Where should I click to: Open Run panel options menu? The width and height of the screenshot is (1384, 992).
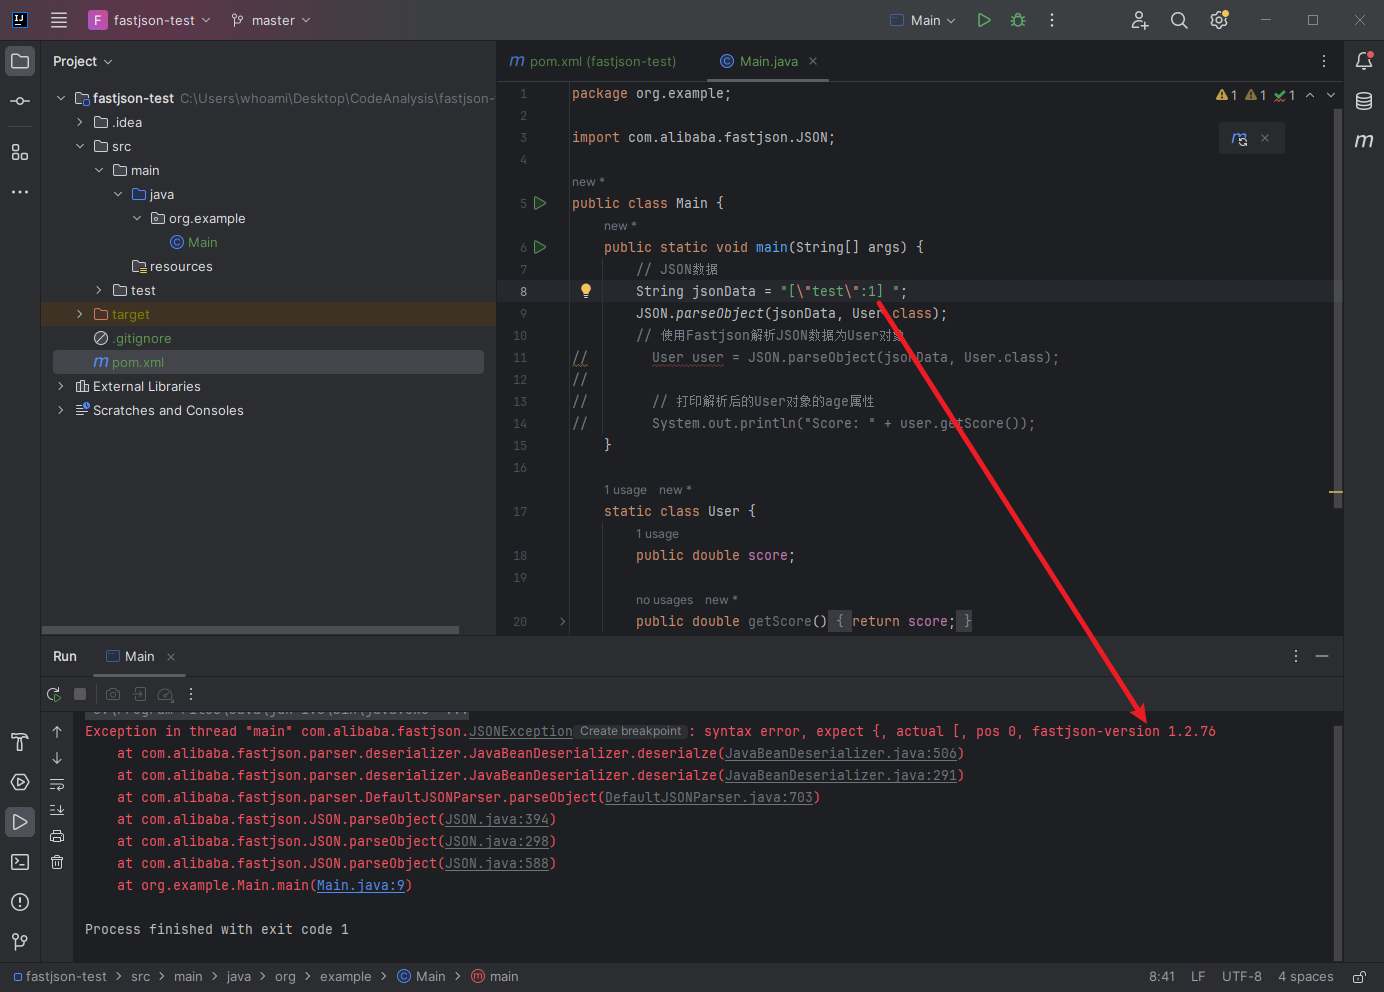tap(1296, 656)
